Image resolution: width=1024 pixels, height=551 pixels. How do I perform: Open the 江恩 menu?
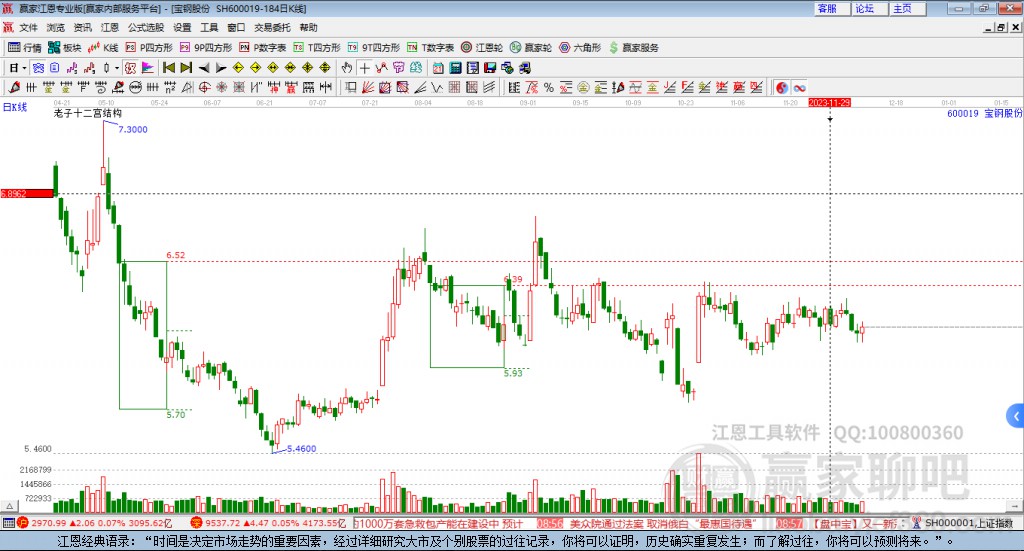pyautogui.click(x=110, y=27)
